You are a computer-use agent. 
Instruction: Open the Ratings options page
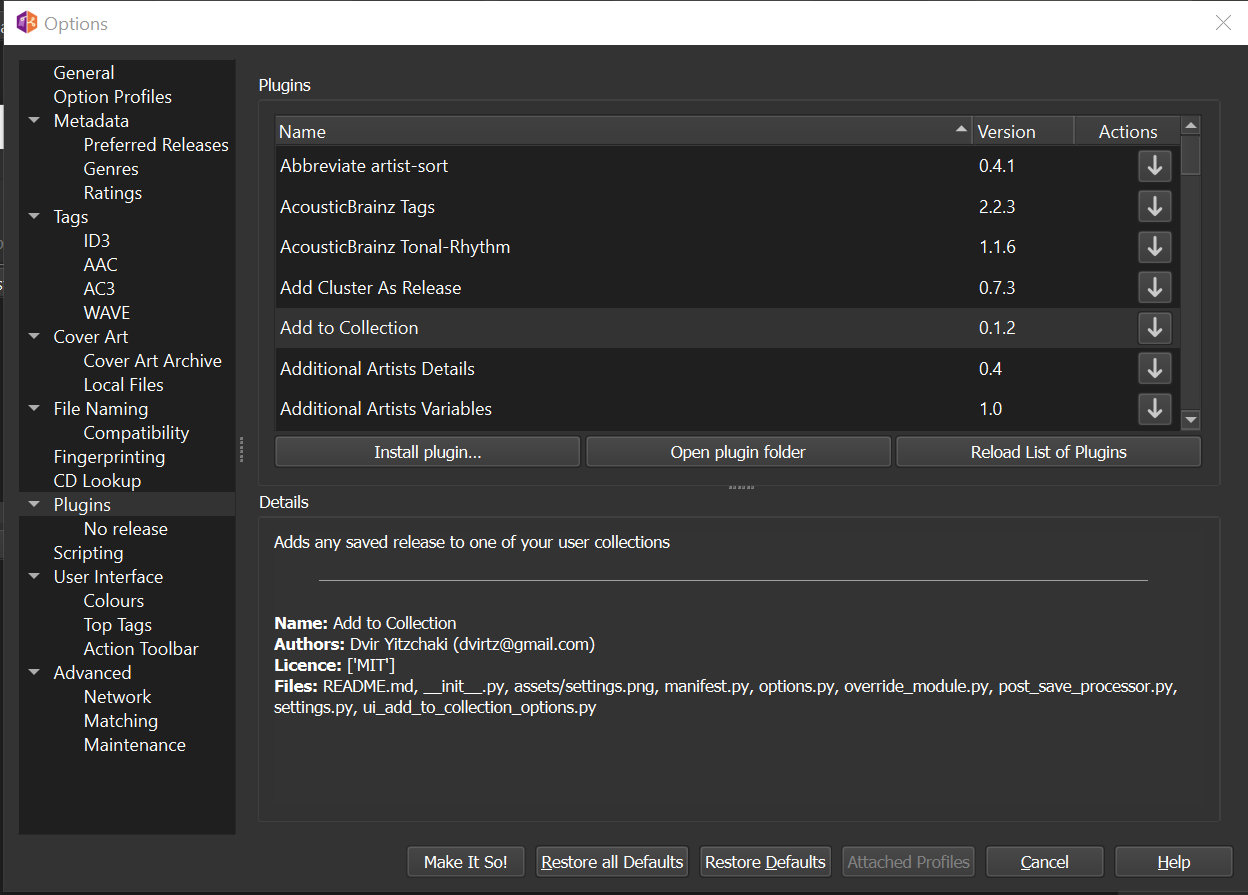[x=113, y=193]
